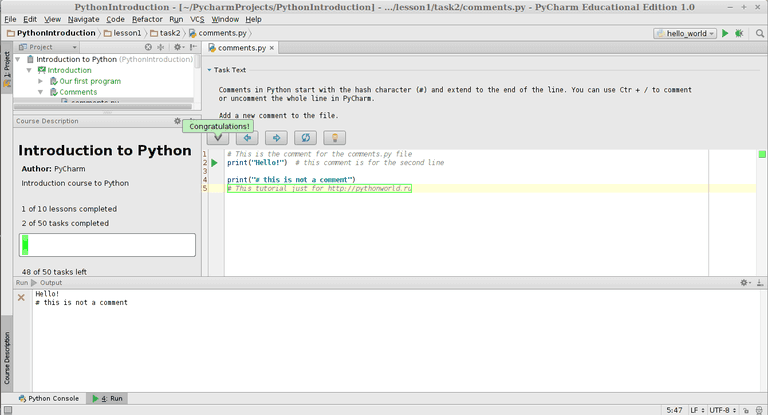Open the View menu
This screenshot has width=768, height=415.
52,19
